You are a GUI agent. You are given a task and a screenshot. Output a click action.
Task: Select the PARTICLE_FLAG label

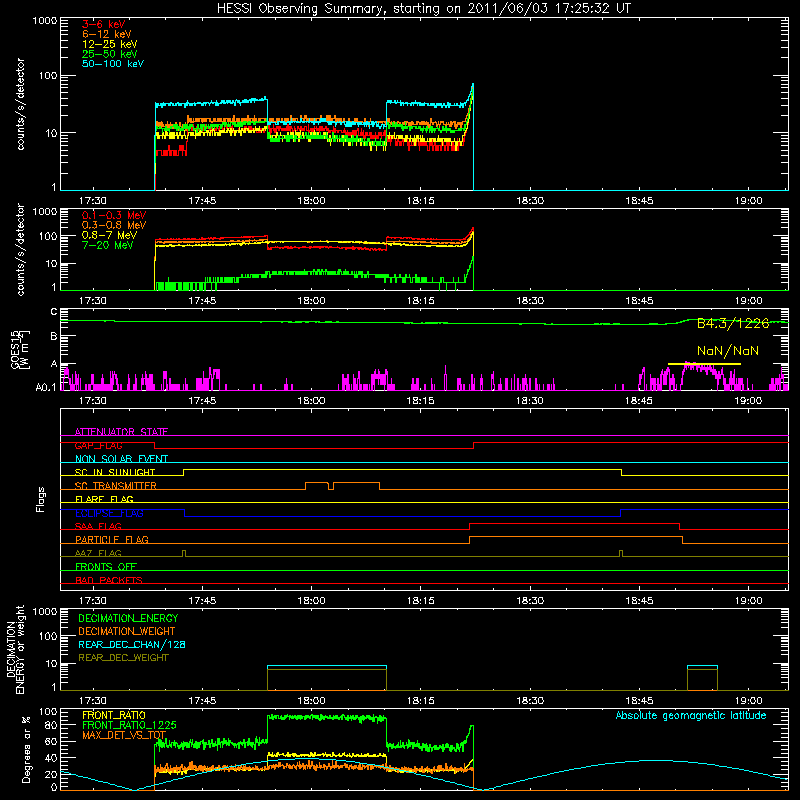click(112, 540)
